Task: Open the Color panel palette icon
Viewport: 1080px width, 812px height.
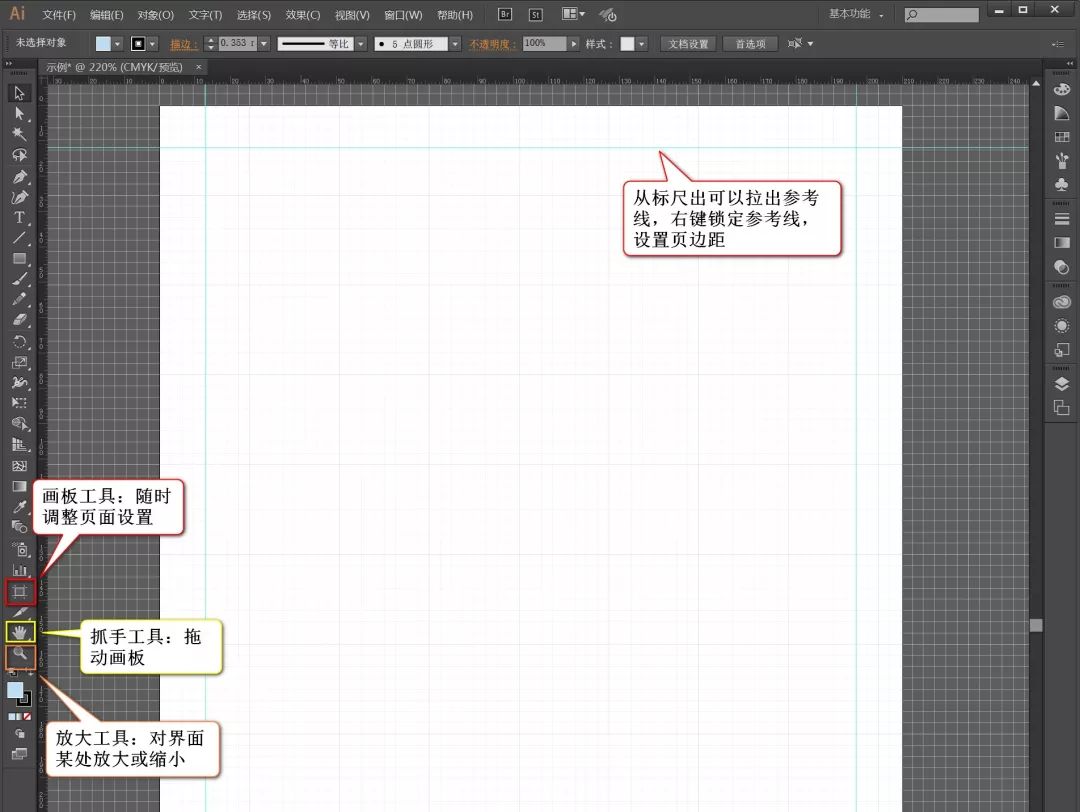Action: 1061,90
